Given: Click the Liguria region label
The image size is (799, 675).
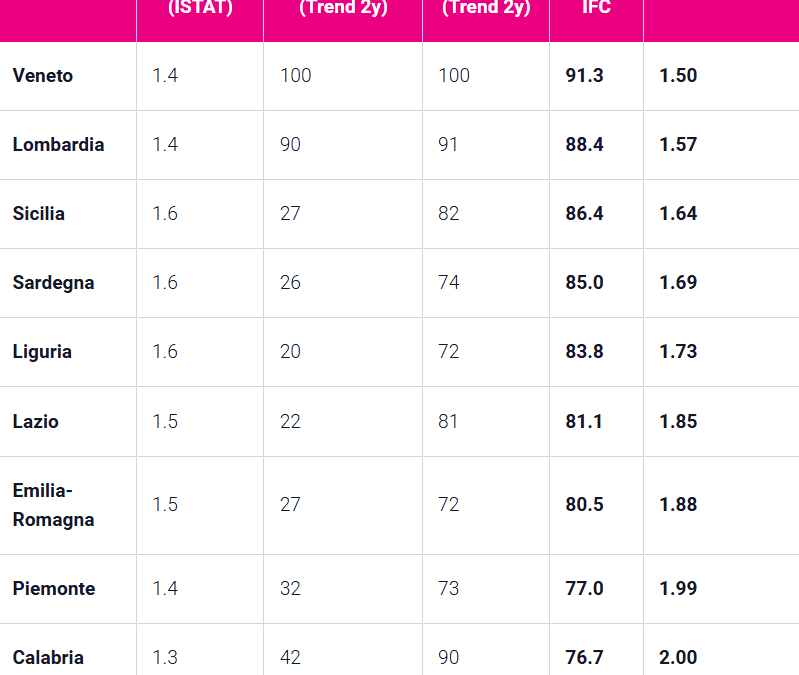Looking at the screenshot, I should point(42,352).
